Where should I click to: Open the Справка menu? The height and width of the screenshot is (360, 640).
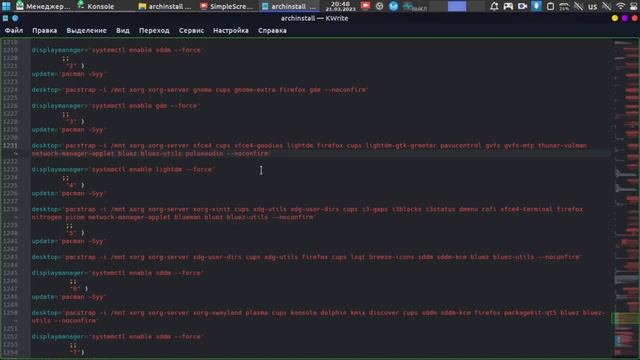click(x=272, y=31)
